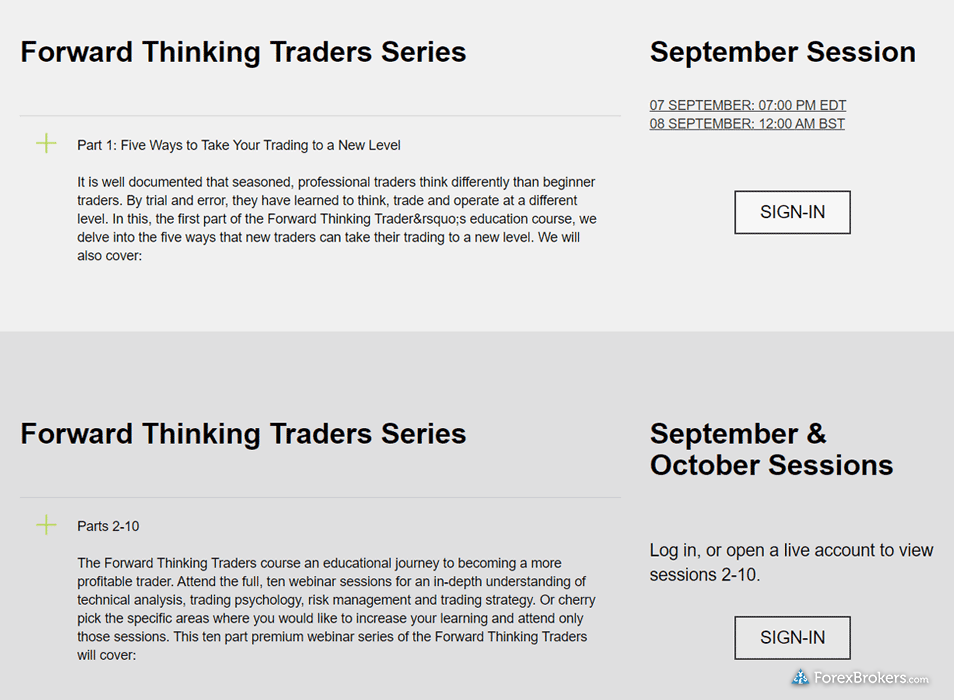
Task: Open the 07 September 07:00 PM EDT link
Action: [748, 105]
